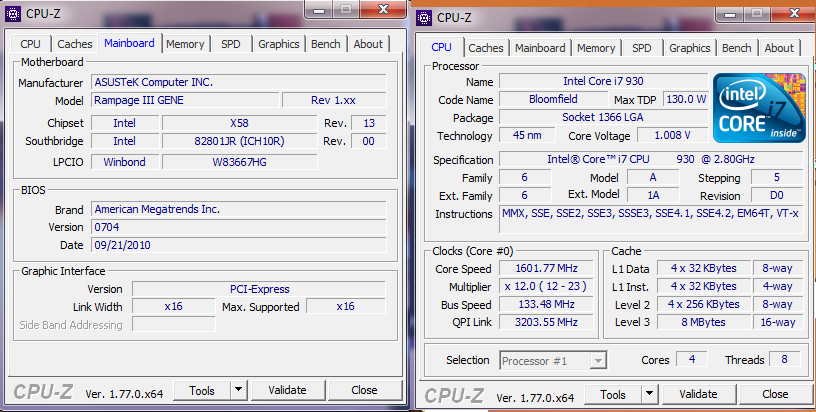Expand Tools dropdown arrow in right window
The image size is (816, 412).
(x=649, y=395)
